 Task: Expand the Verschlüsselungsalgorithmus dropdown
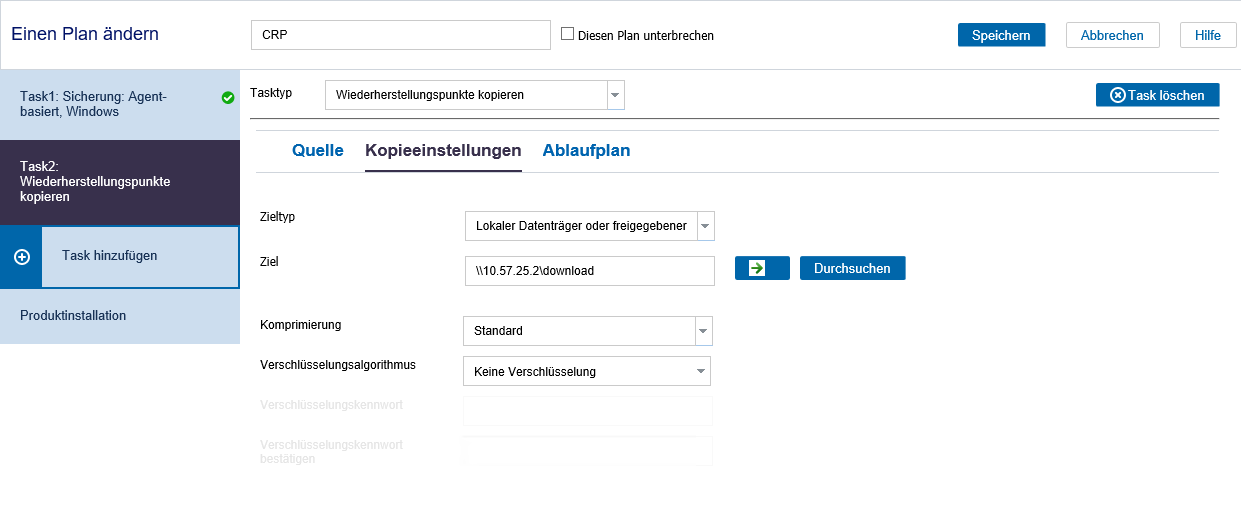pos(700,371)
